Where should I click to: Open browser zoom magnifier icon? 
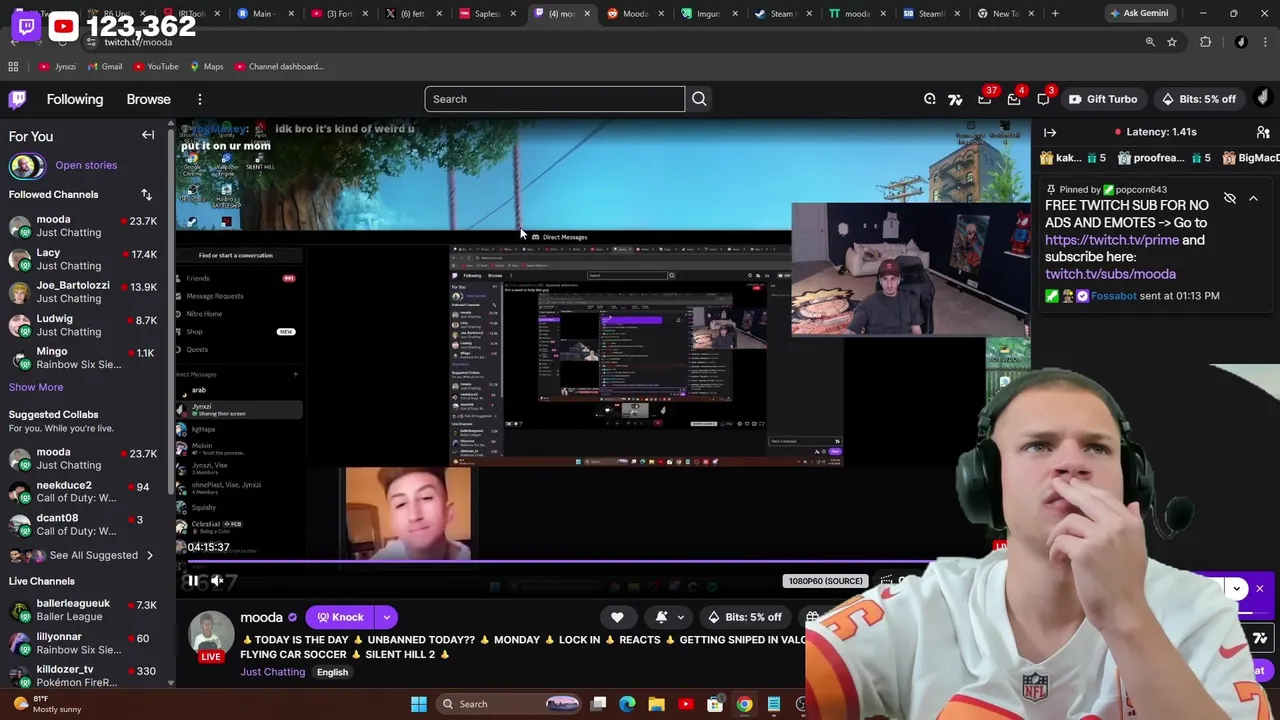point(1150,42)
